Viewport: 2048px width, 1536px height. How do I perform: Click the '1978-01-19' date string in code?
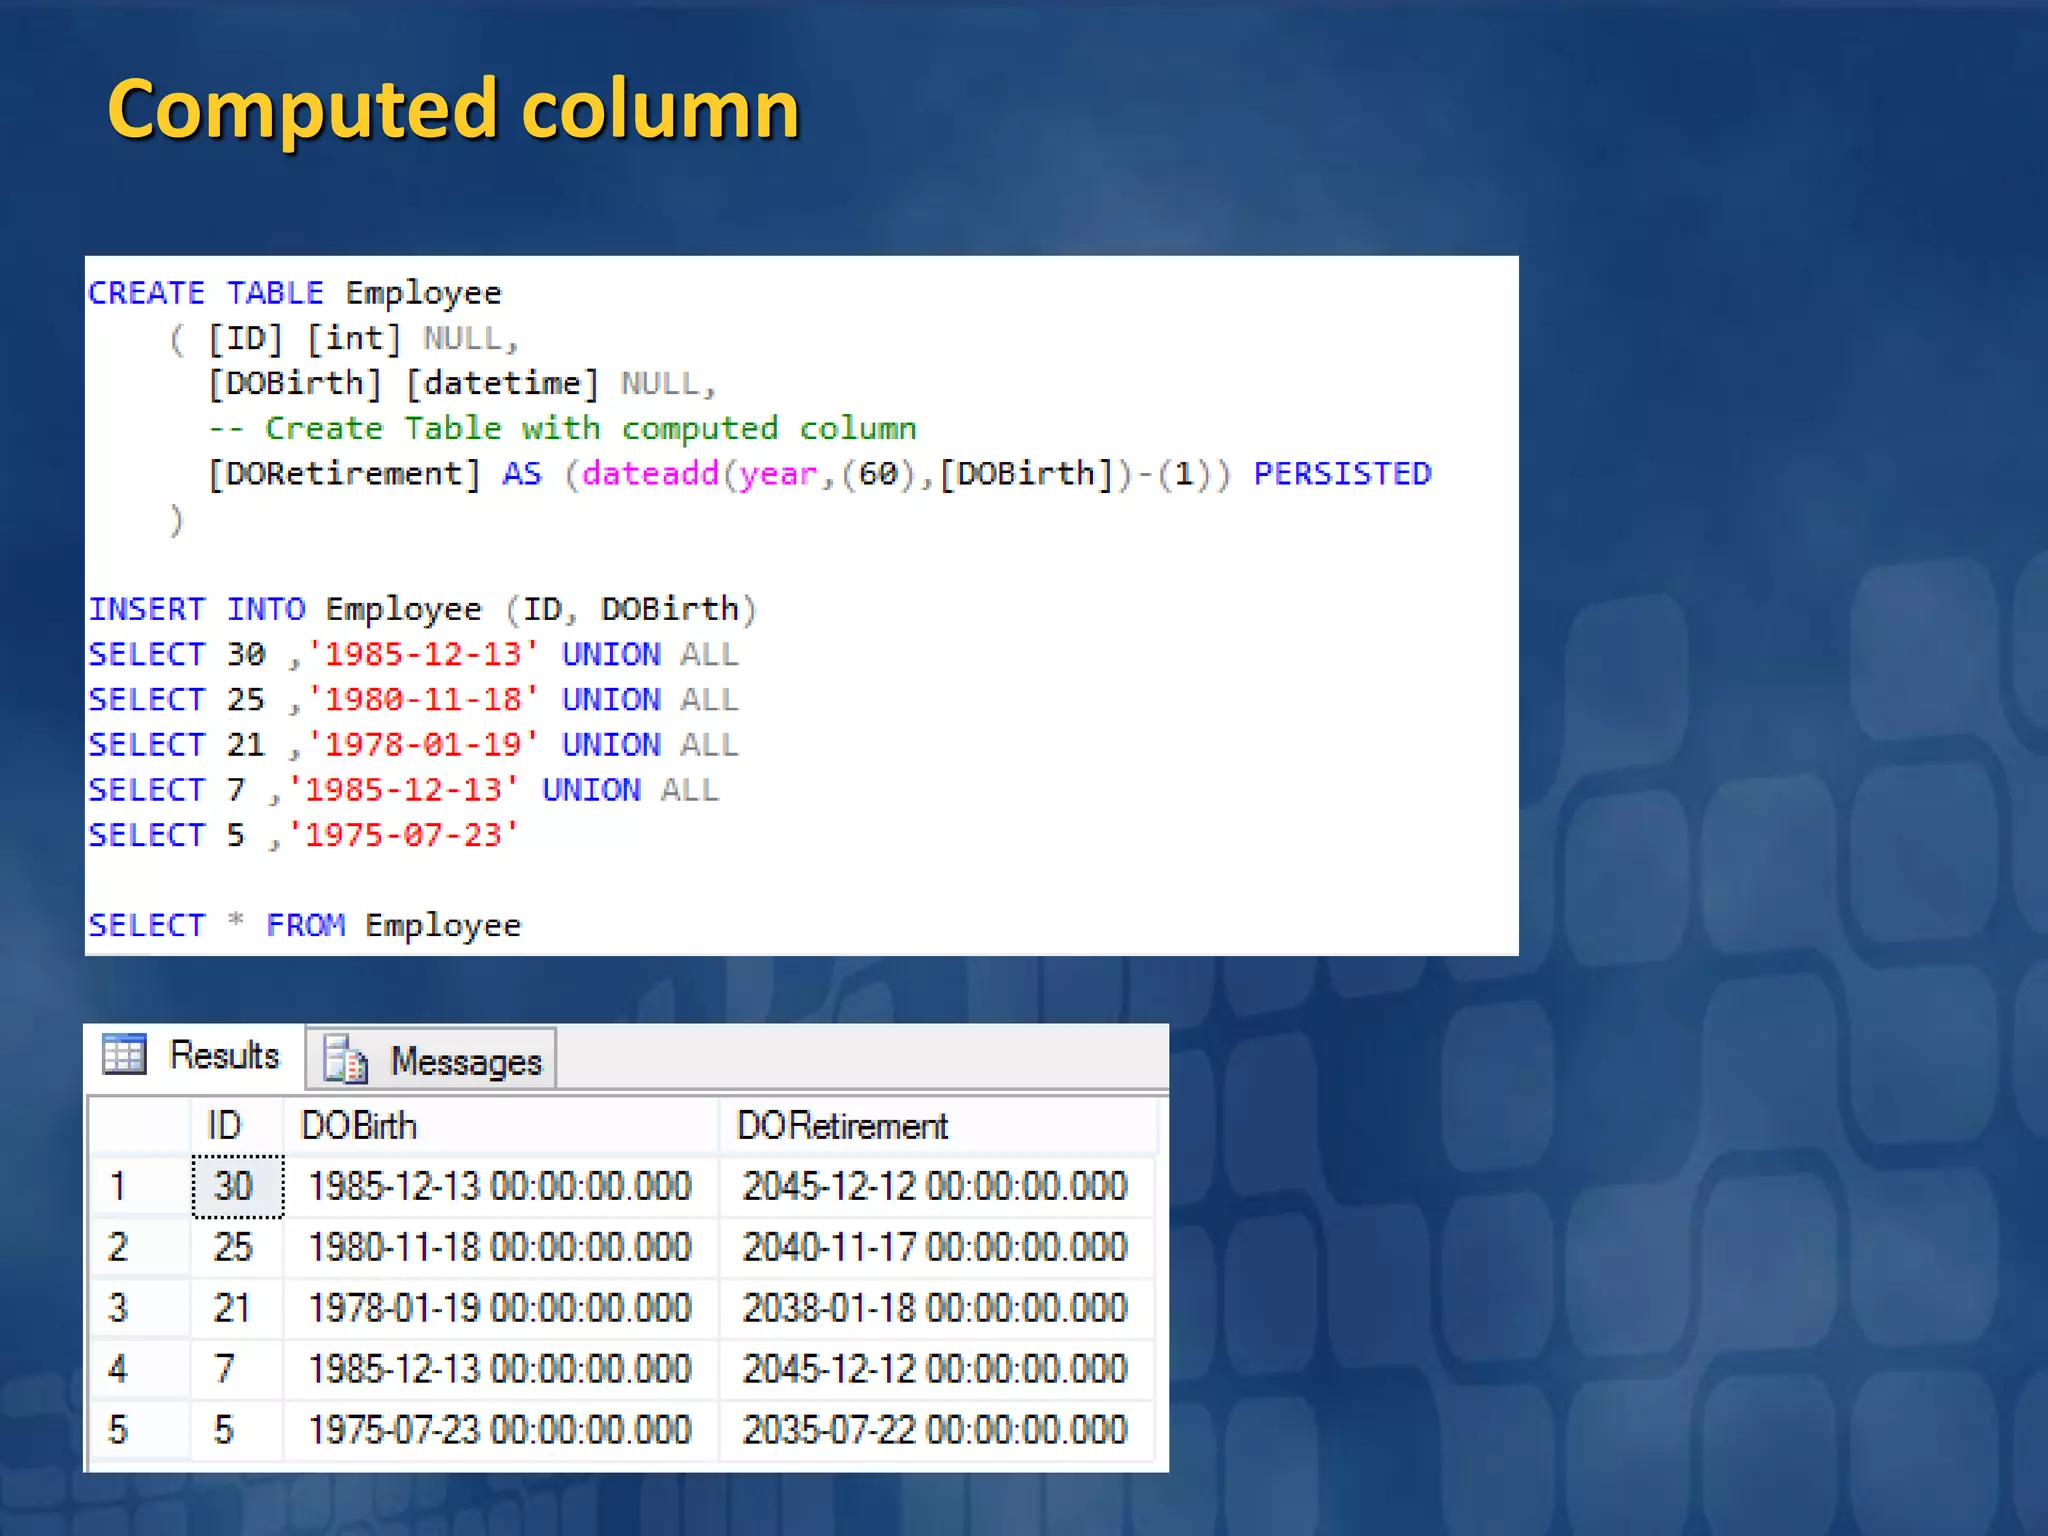[423, 744]
